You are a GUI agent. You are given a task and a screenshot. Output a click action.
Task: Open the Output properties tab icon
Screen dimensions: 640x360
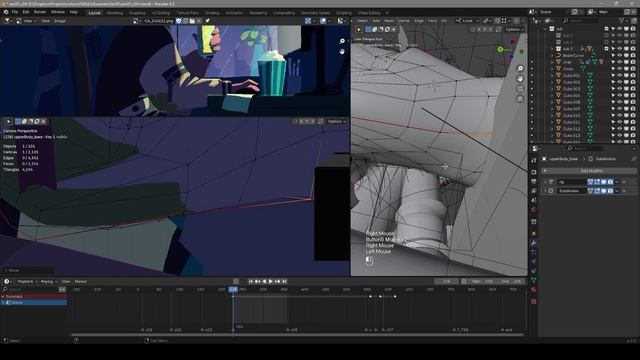[x=533, y=182]
